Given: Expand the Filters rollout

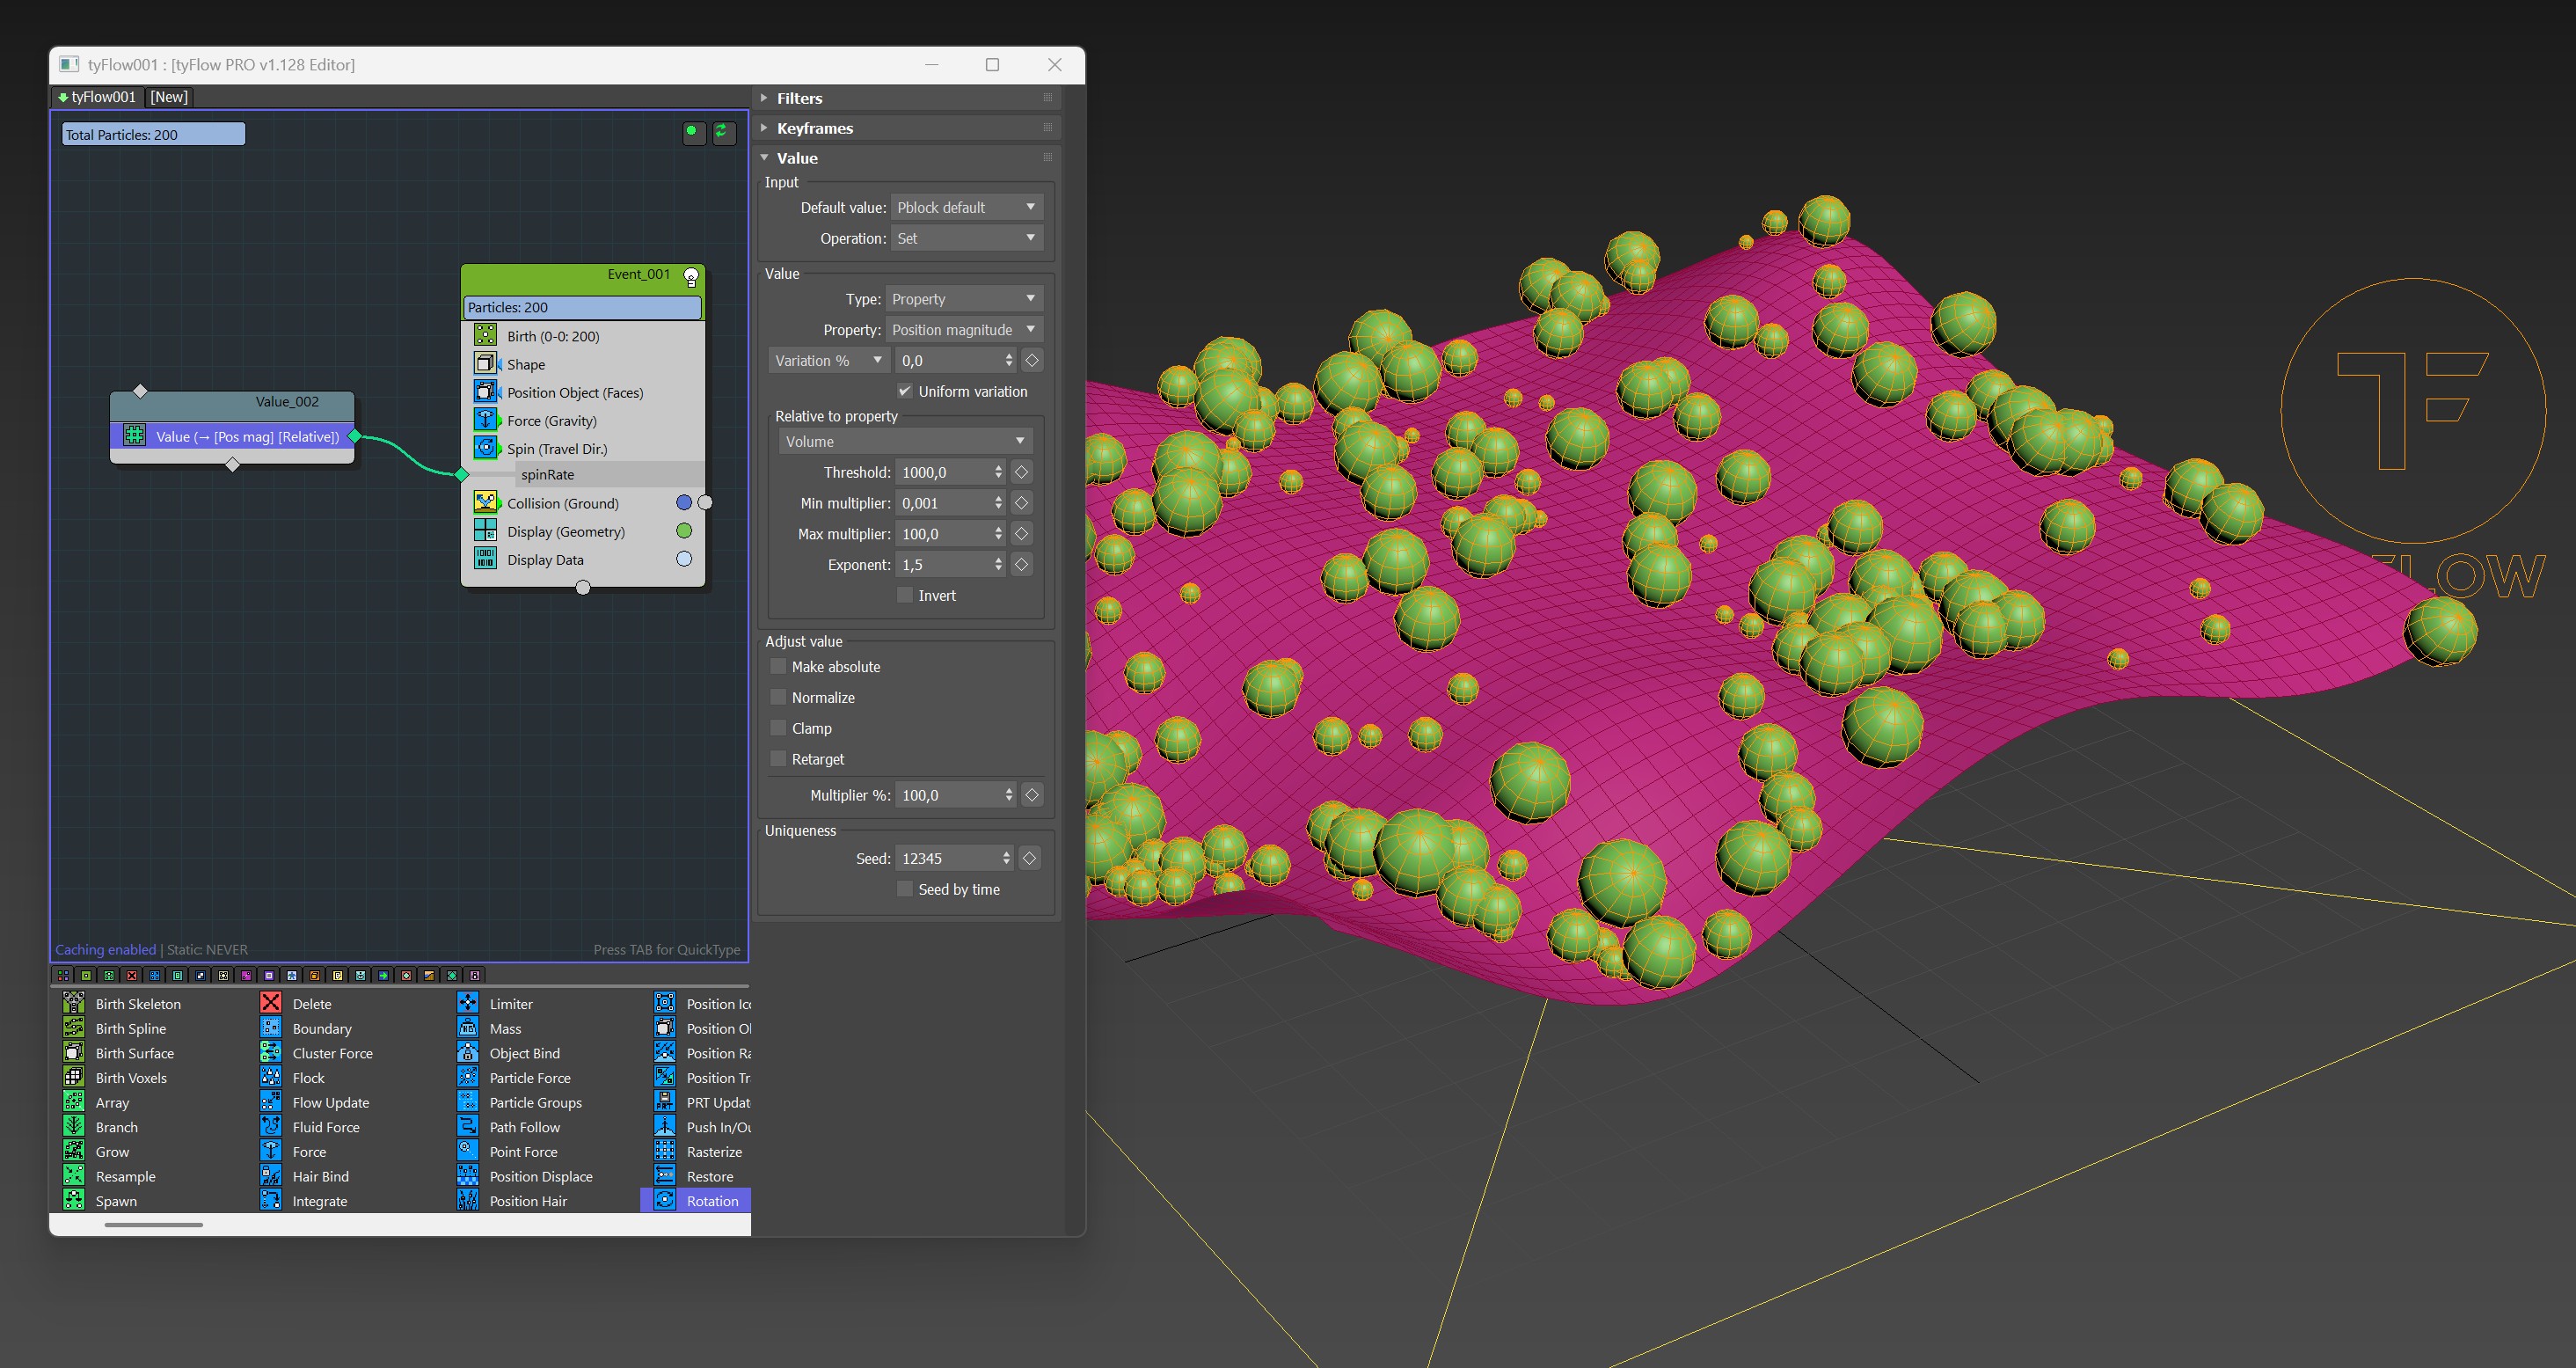Looking at the screenshot, I should coord(799,98).
